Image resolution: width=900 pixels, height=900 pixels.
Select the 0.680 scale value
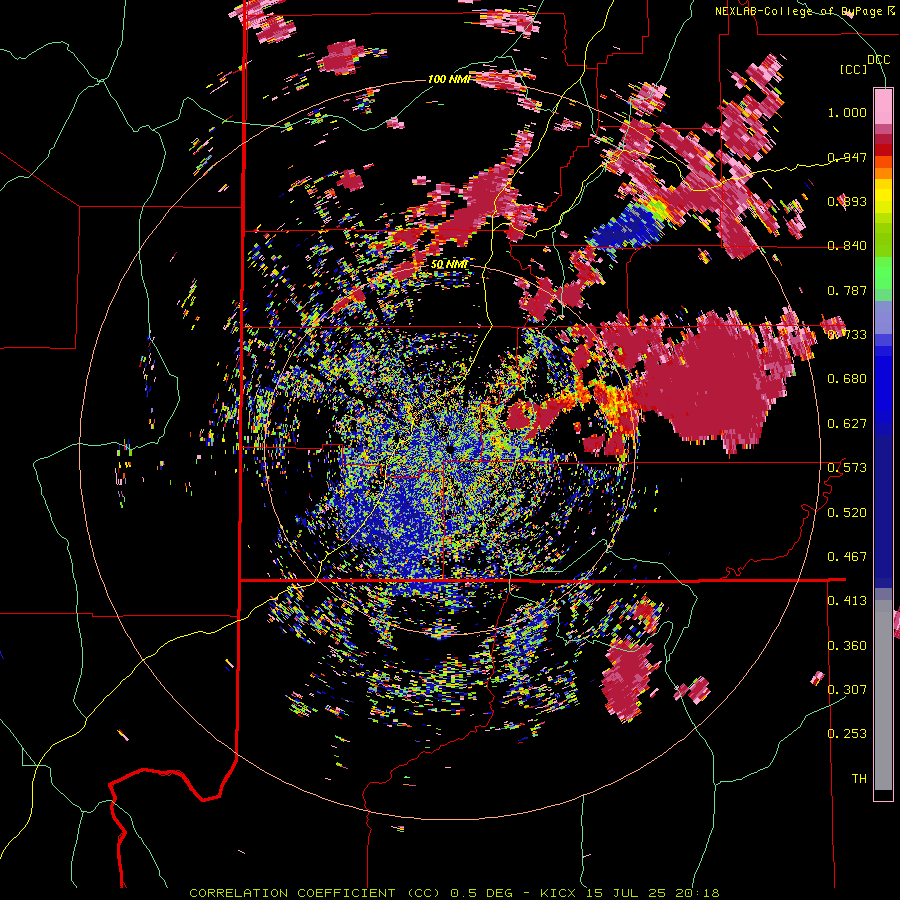pos(847,379)
